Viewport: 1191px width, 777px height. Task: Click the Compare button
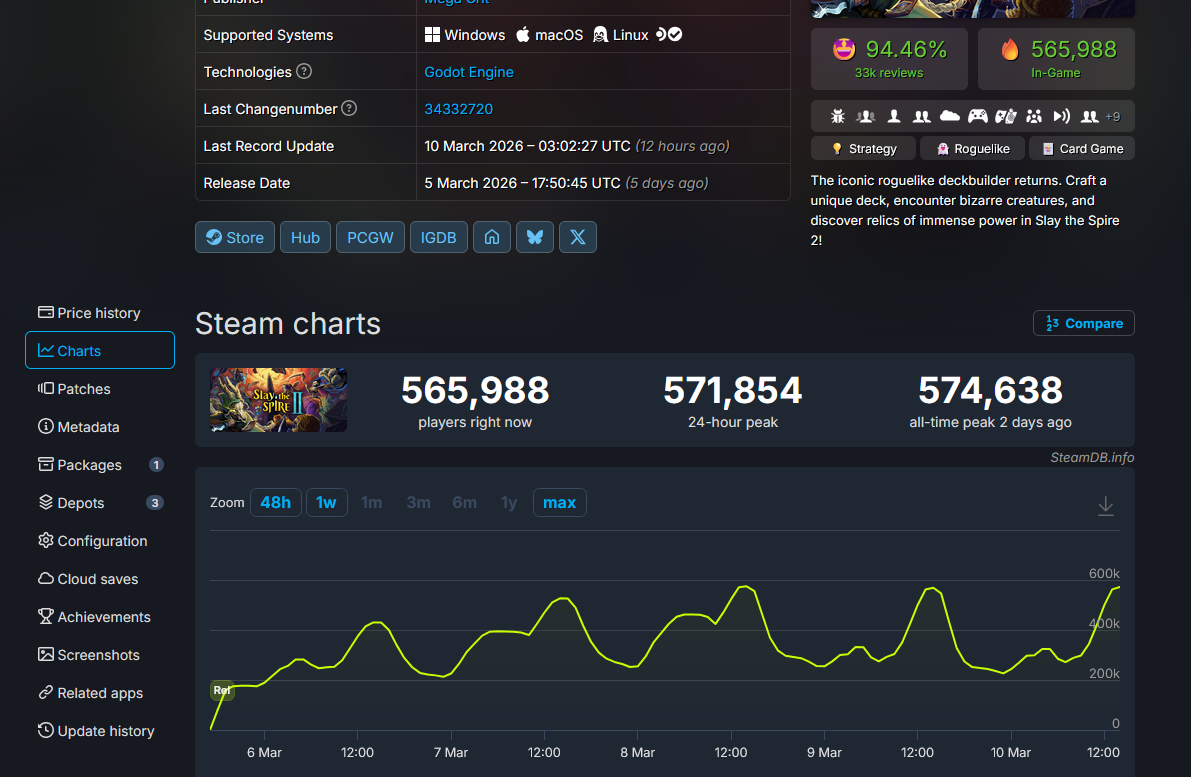pyautogui.click(x=1084, y=323)
